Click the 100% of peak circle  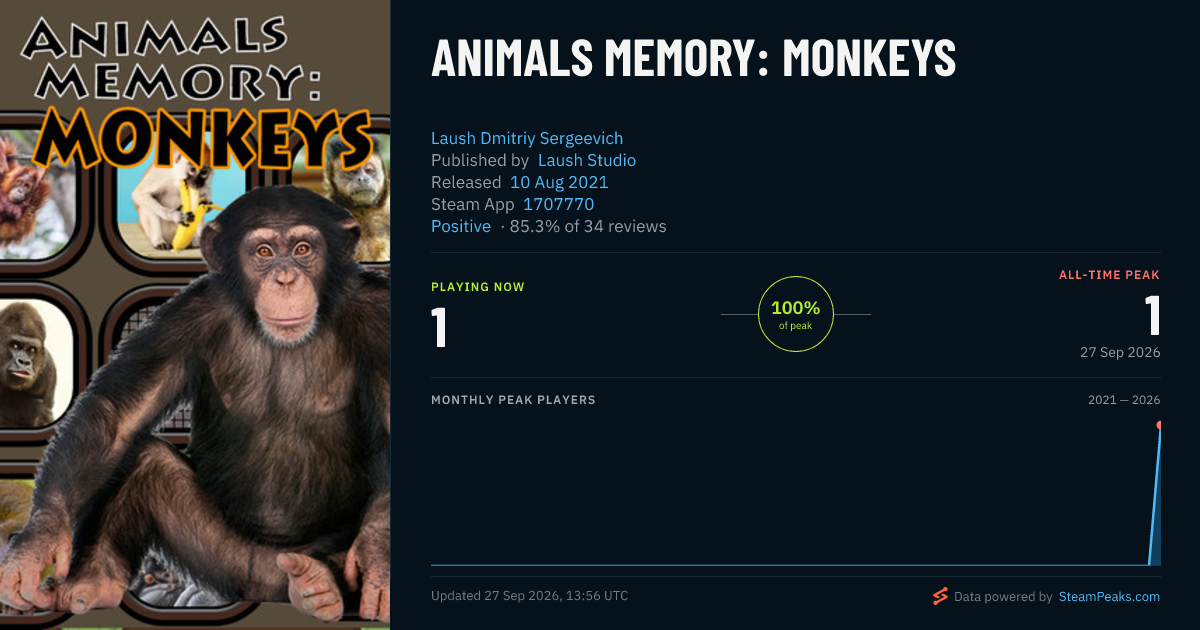pos(796,314)
